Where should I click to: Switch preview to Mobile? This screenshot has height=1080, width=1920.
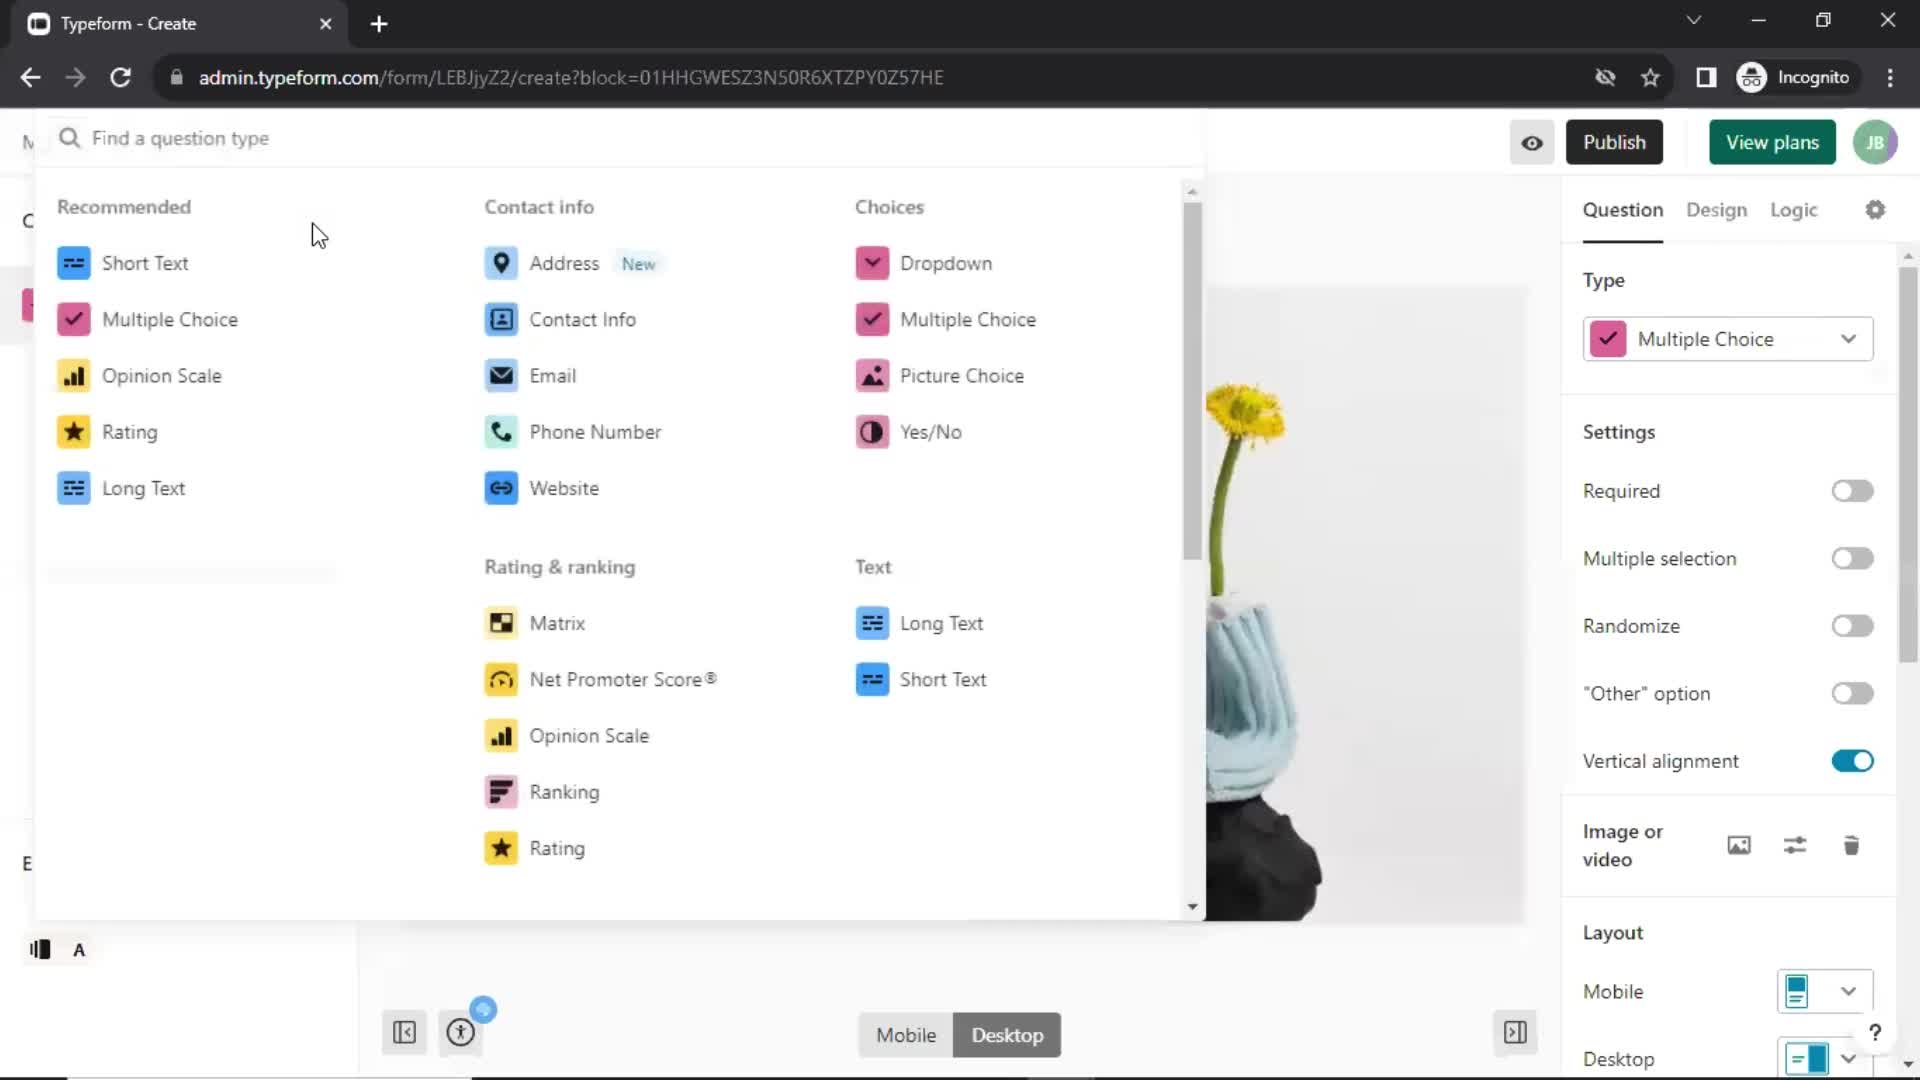(906, 1035)
